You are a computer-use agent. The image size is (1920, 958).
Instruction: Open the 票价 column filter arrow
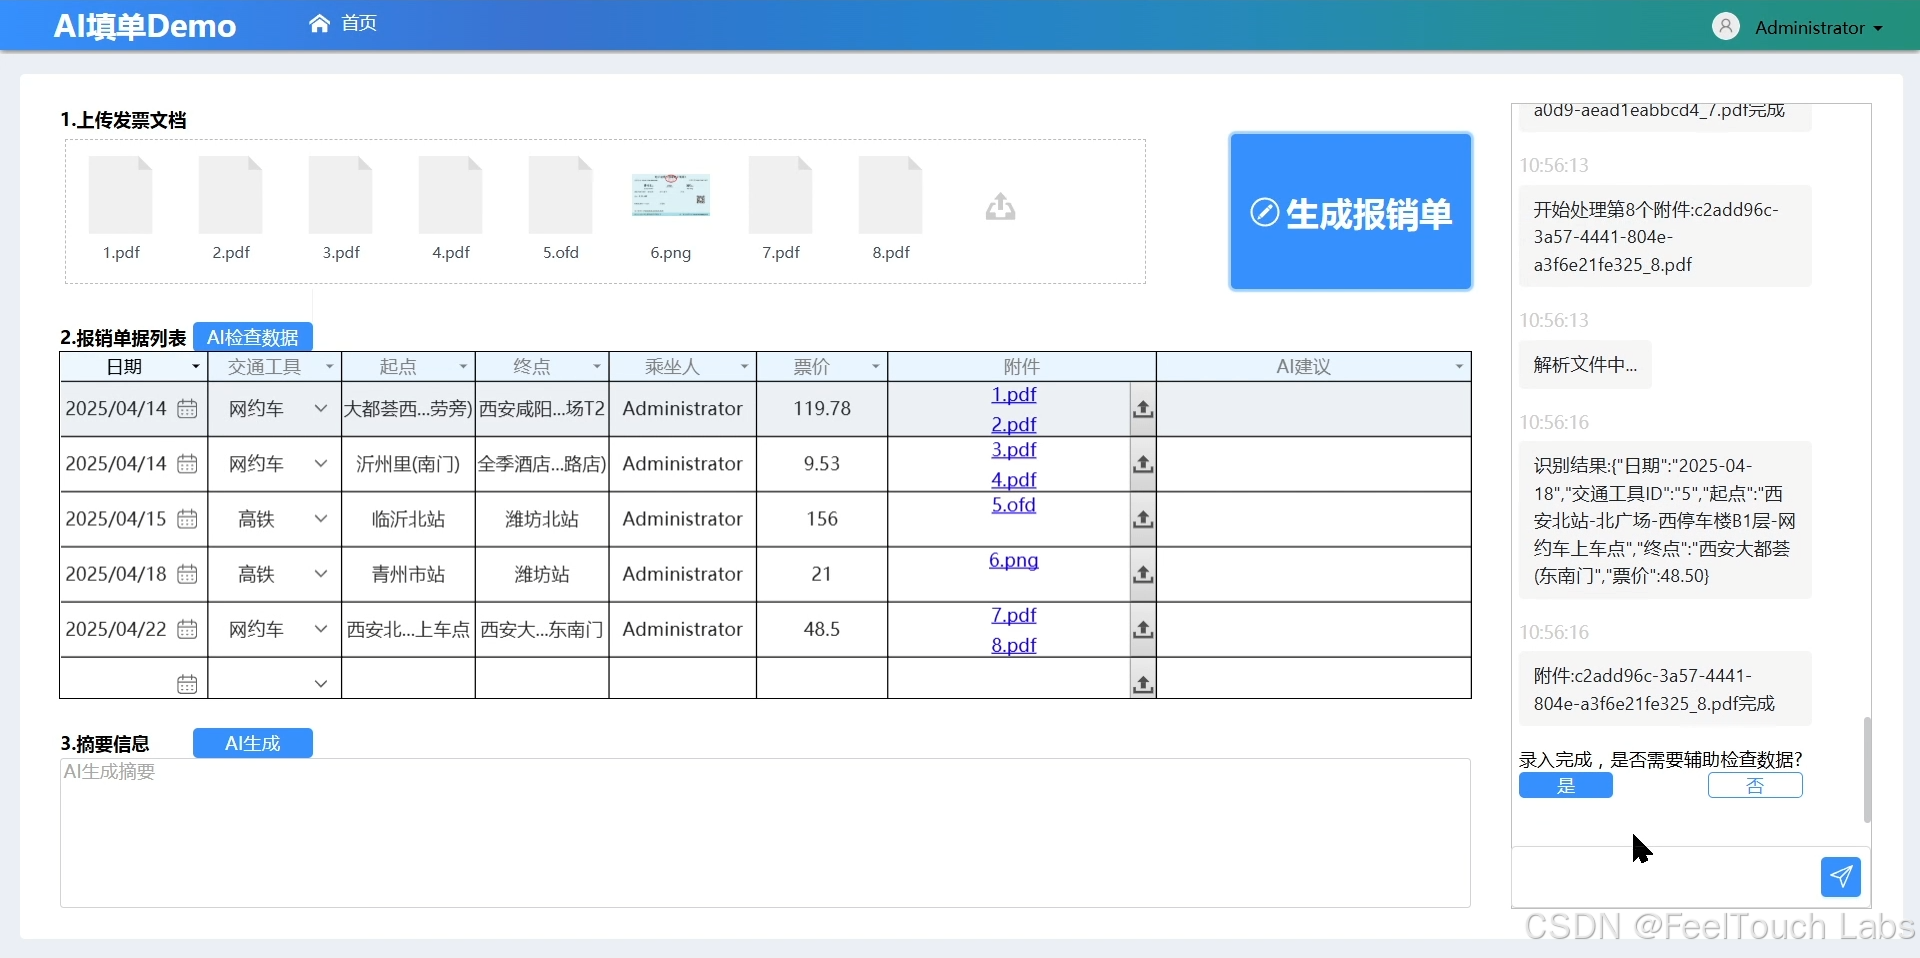coord(876,367)
